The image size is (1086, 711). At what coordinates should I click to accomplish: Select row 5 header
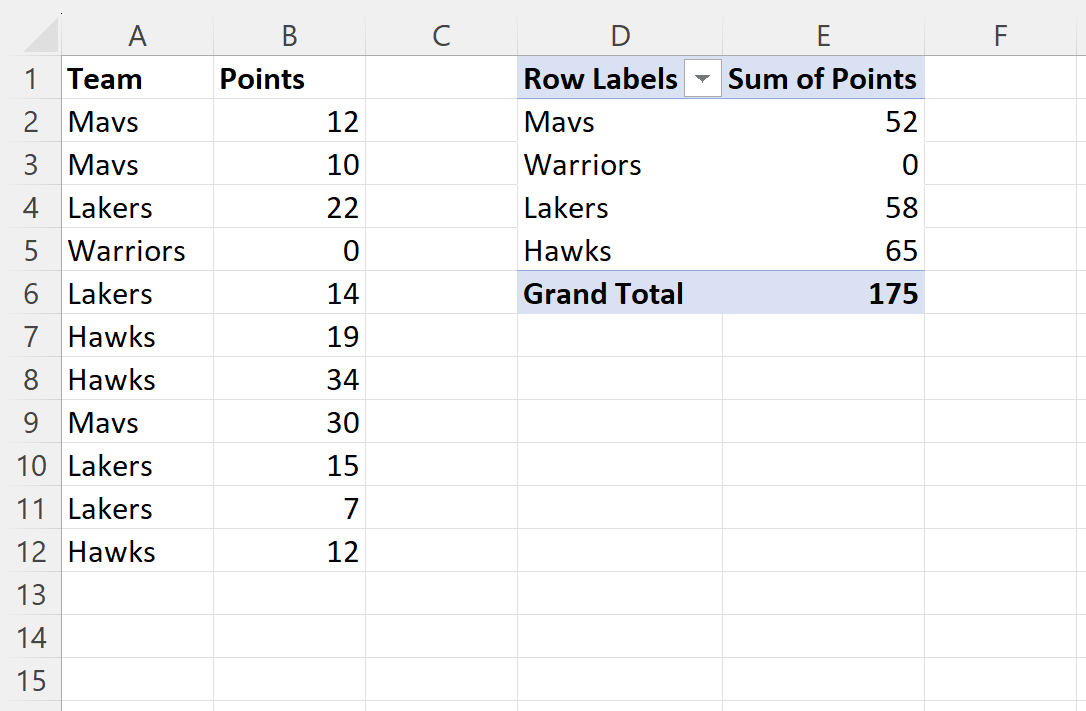tap(31, 251)
